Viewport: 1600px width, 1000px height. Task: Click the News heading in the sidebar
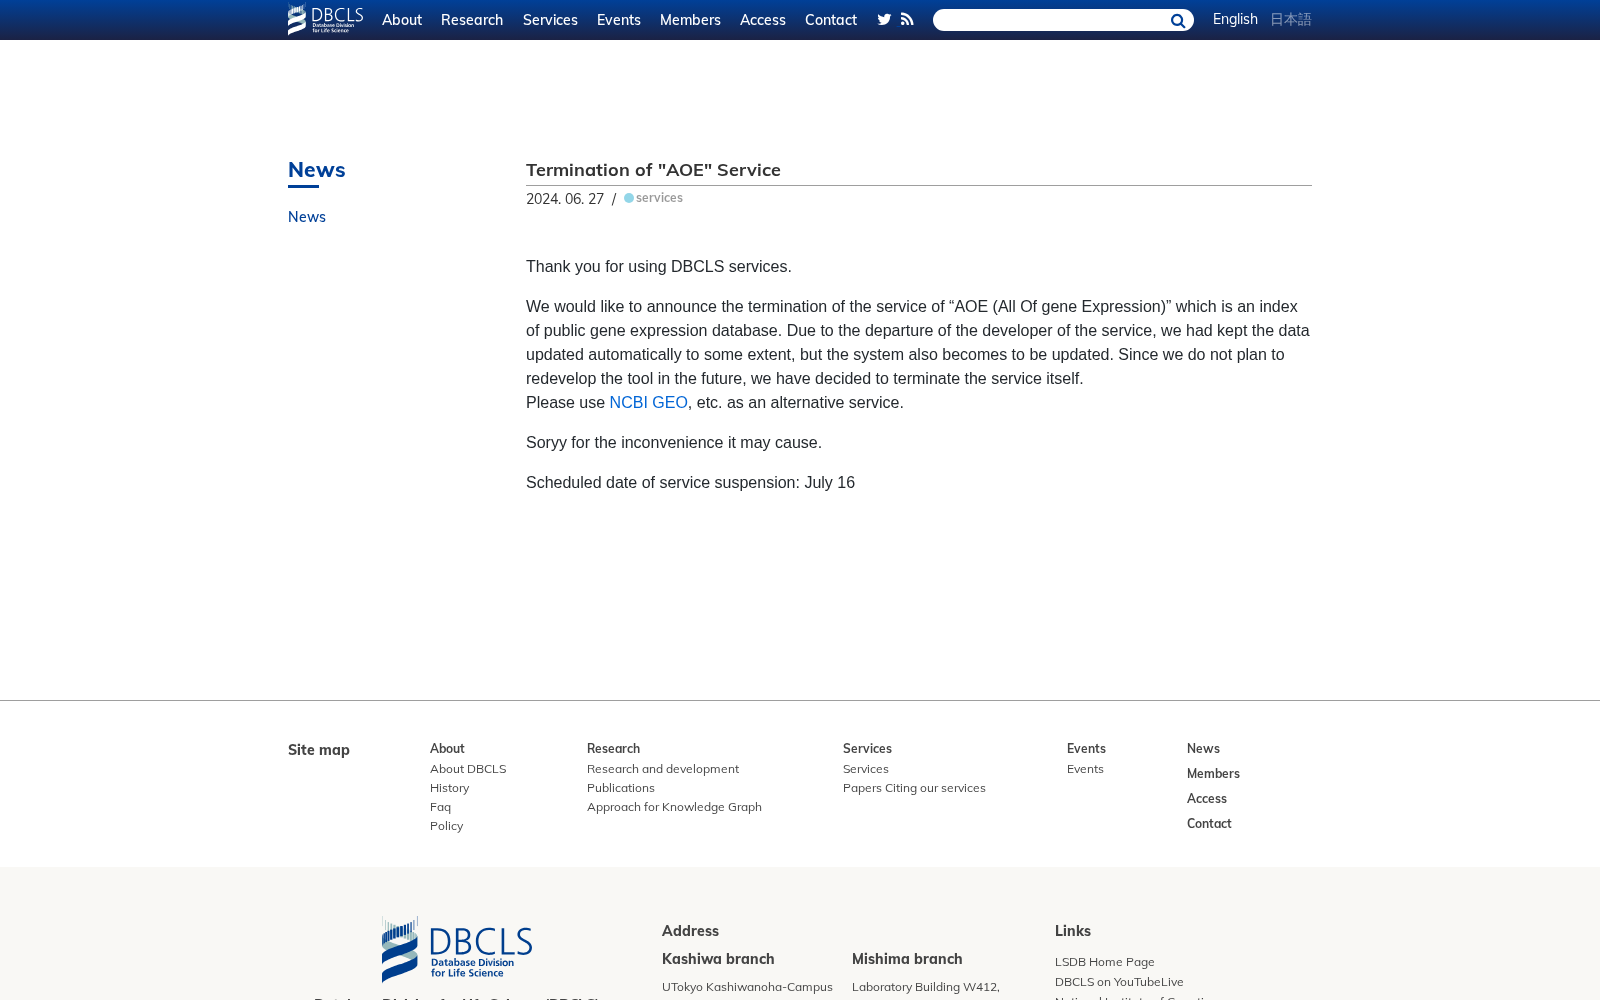[x=317, y=170]
